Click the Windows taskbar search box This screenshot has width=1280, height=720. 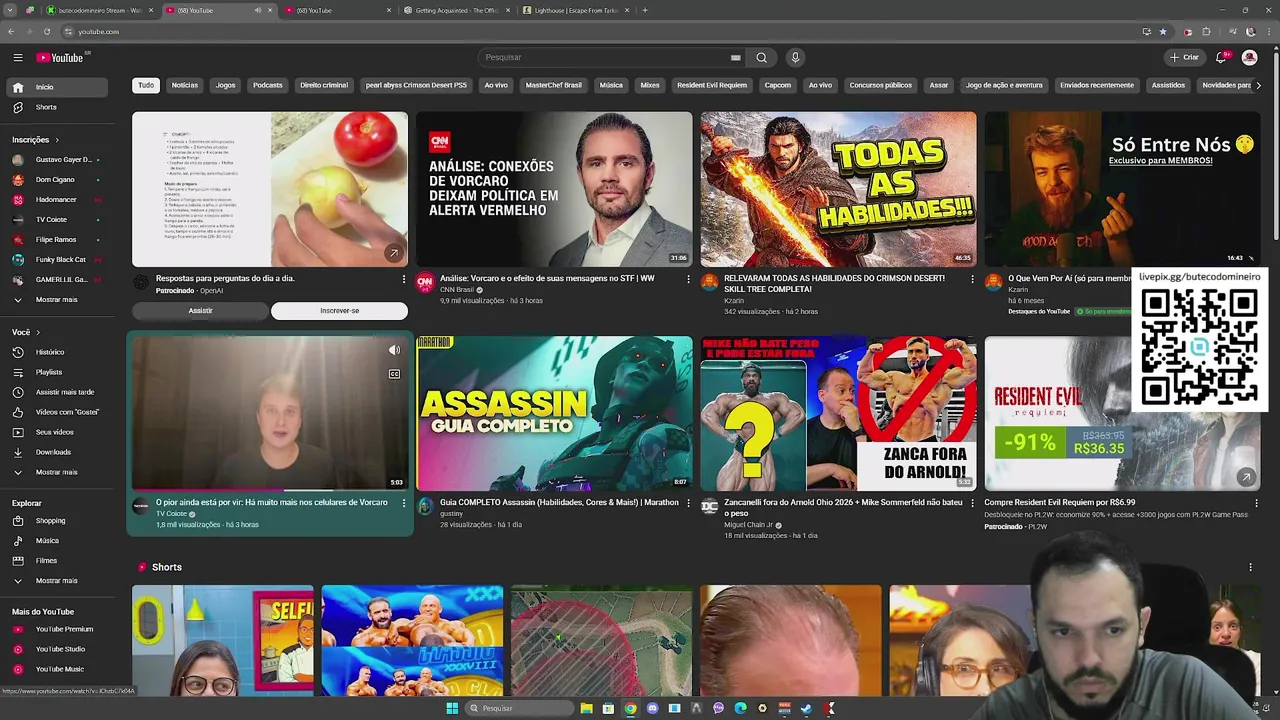click(519, 708)
